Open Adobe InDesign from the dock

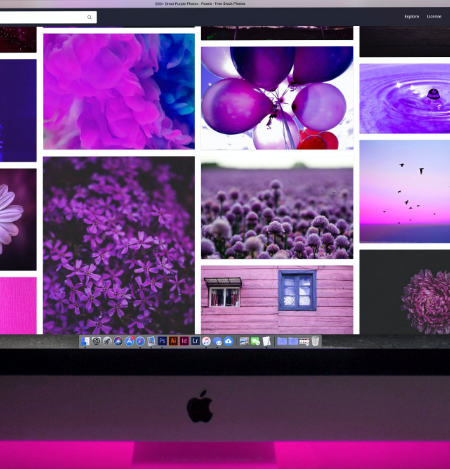click(x=184, y=341)
